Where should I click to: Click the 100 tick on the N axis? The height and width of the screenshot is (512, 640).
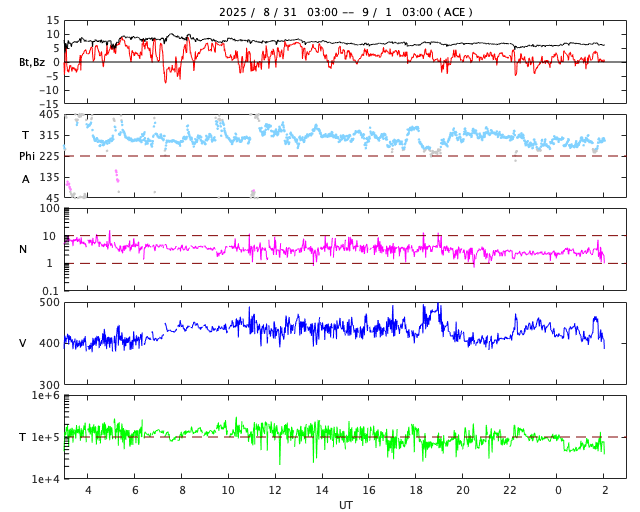[49, 209]
